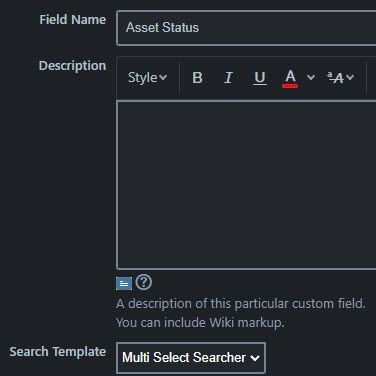The image size is (376, 376).
Task: Select text 'You can include Wiki markup.'
Action: point(200,323)
